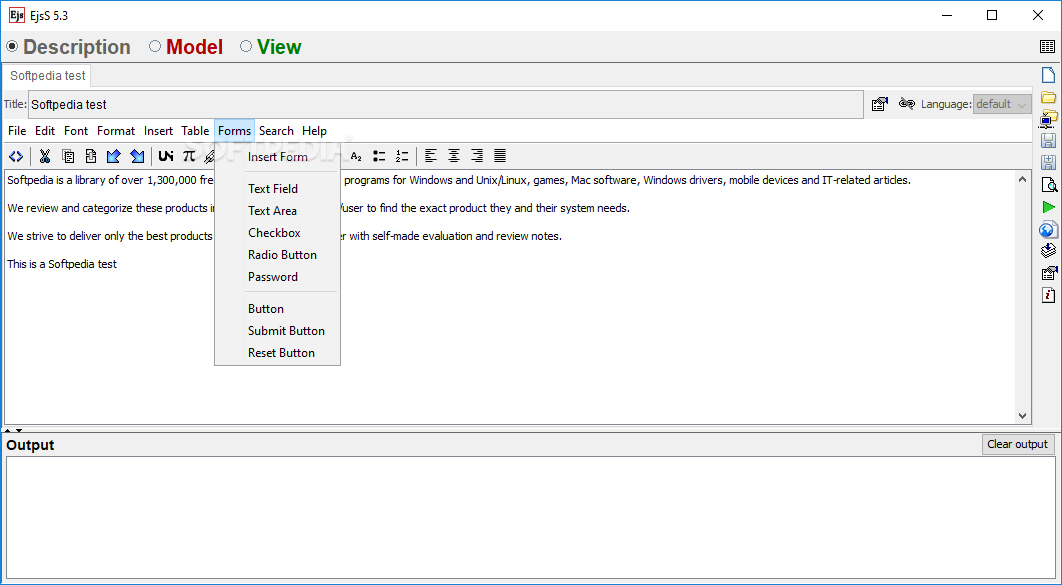Toggle the HTML source view icon
This screenshot has width=1062, height=585.
(x=16, y=156)
